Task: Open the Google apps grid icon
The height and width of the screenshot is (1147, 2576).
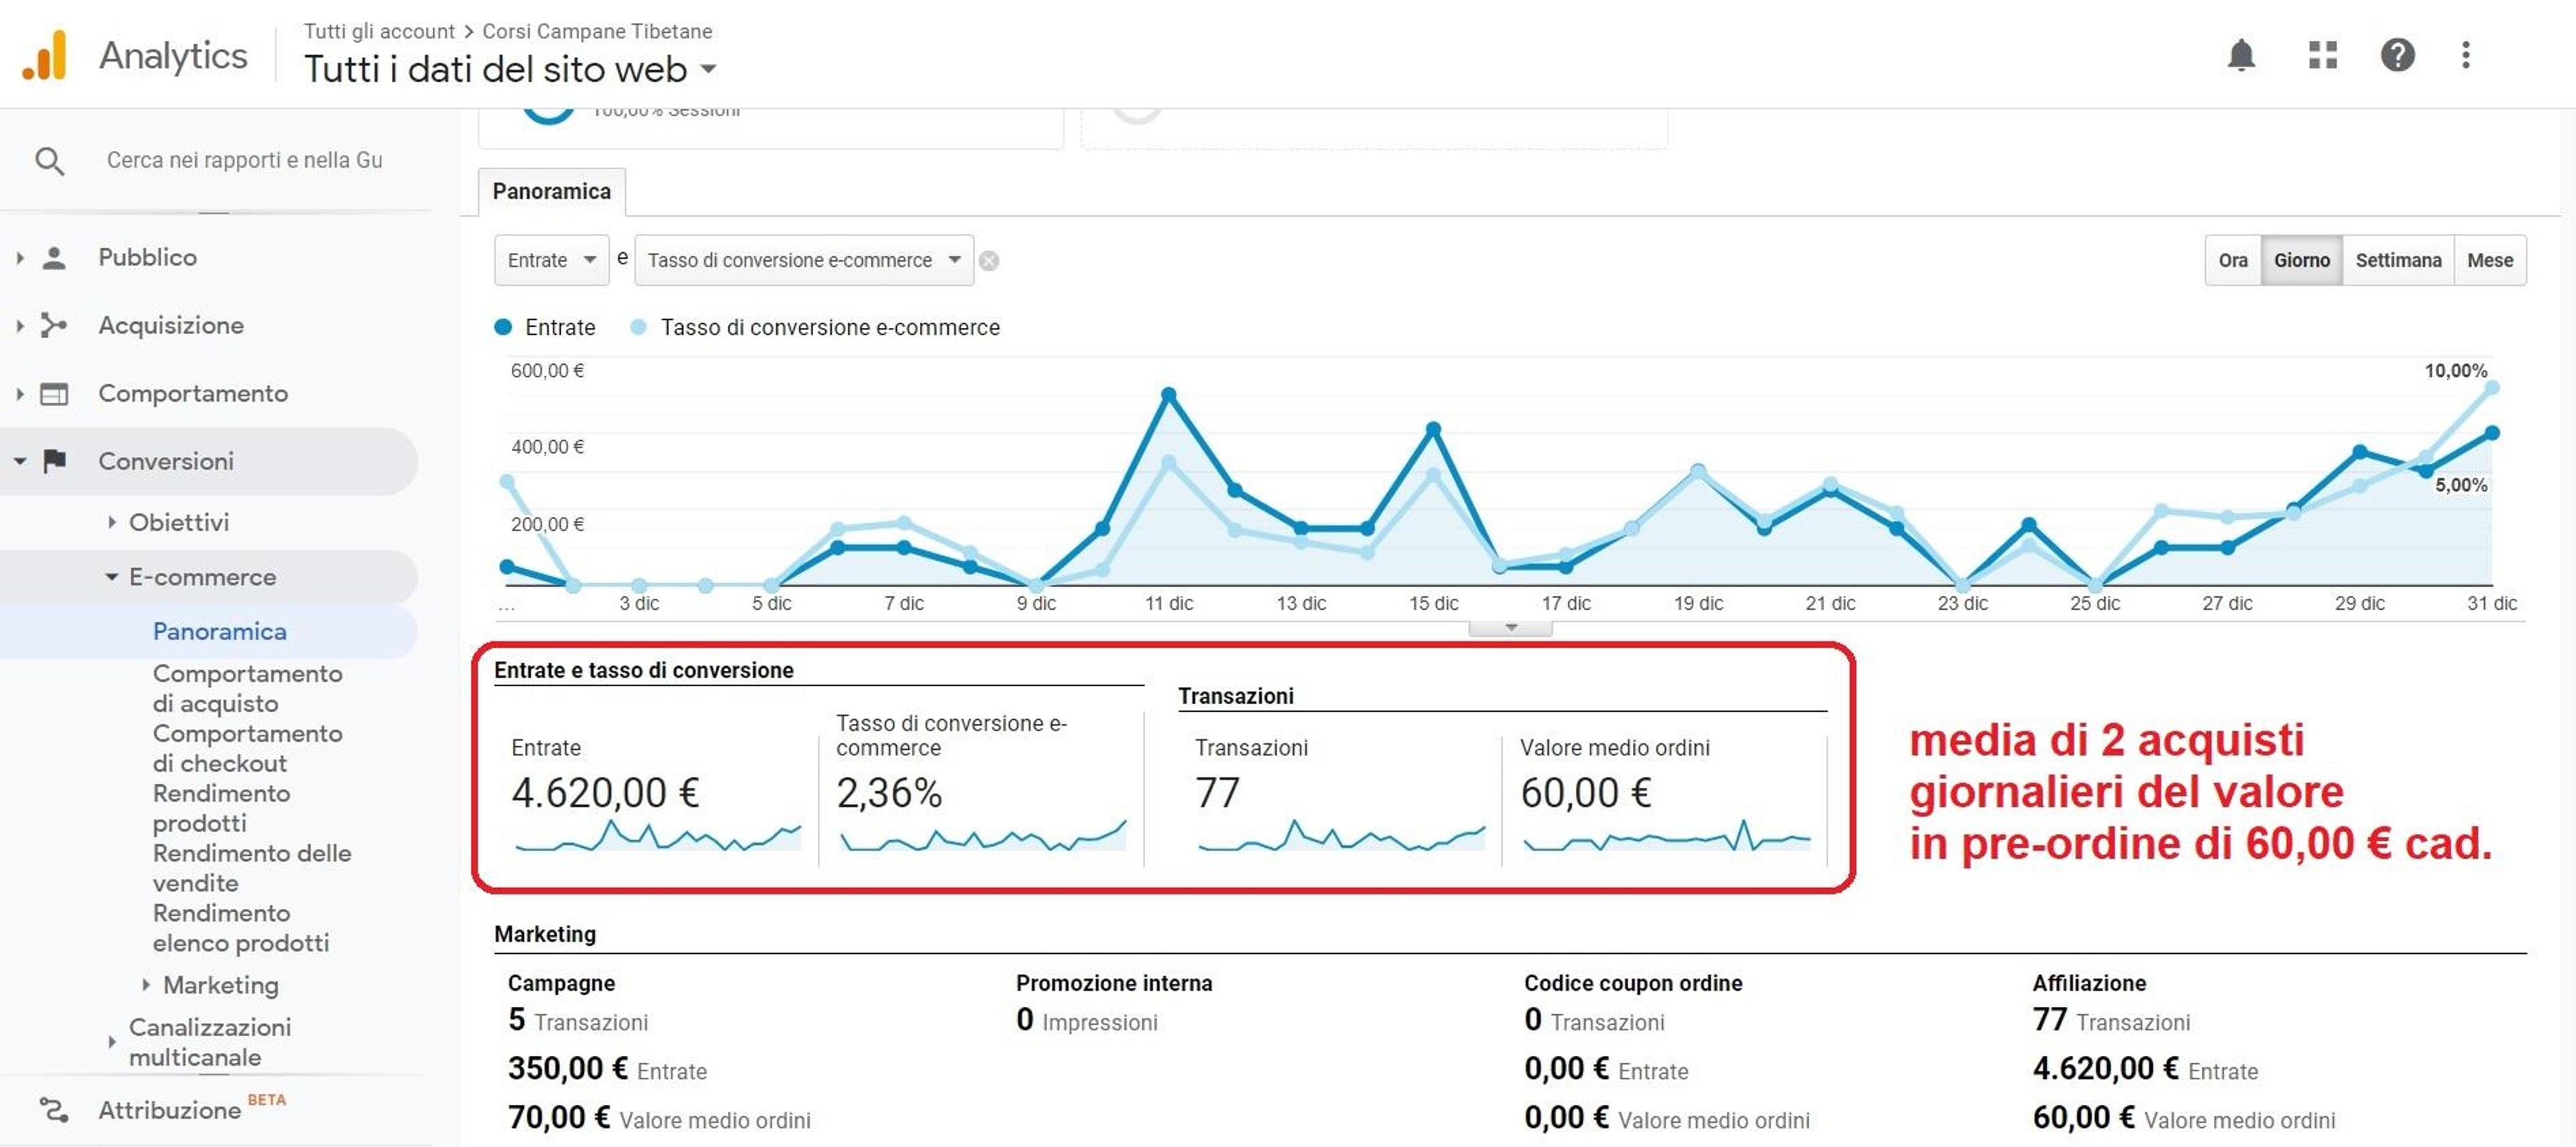Action: click(x=2322, y=55)
